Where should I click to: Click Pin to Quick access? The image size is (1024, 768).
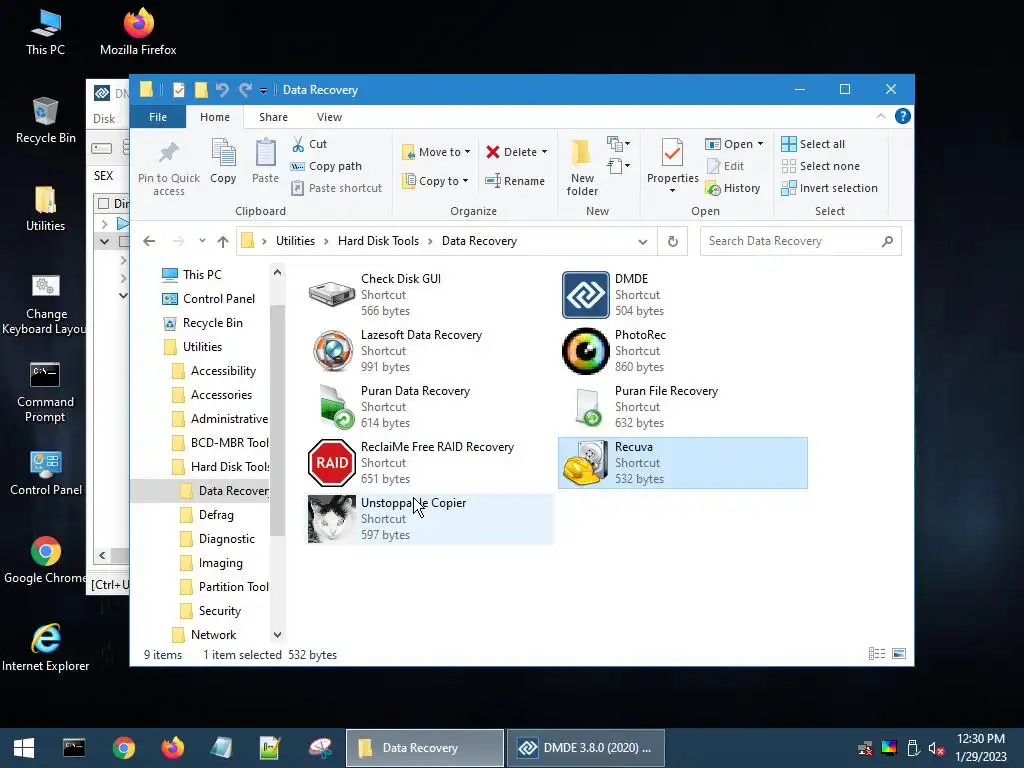click(x=169, y=168)
